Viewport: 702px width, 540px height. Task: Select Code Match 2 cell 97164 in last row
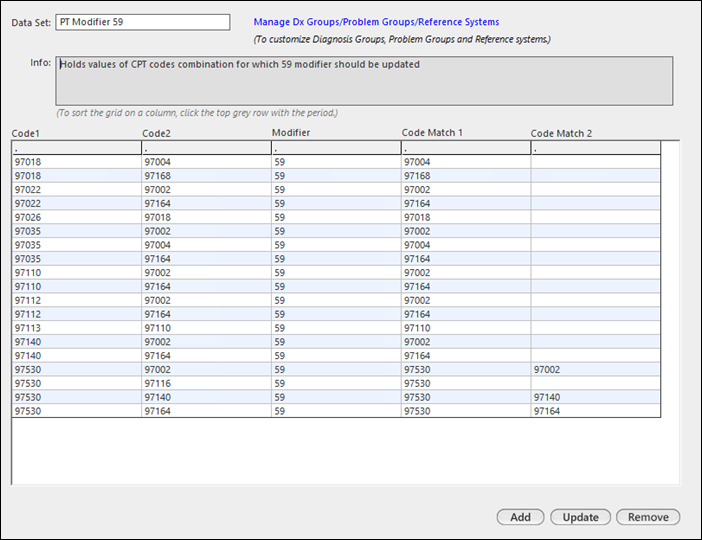coord(595,411)
